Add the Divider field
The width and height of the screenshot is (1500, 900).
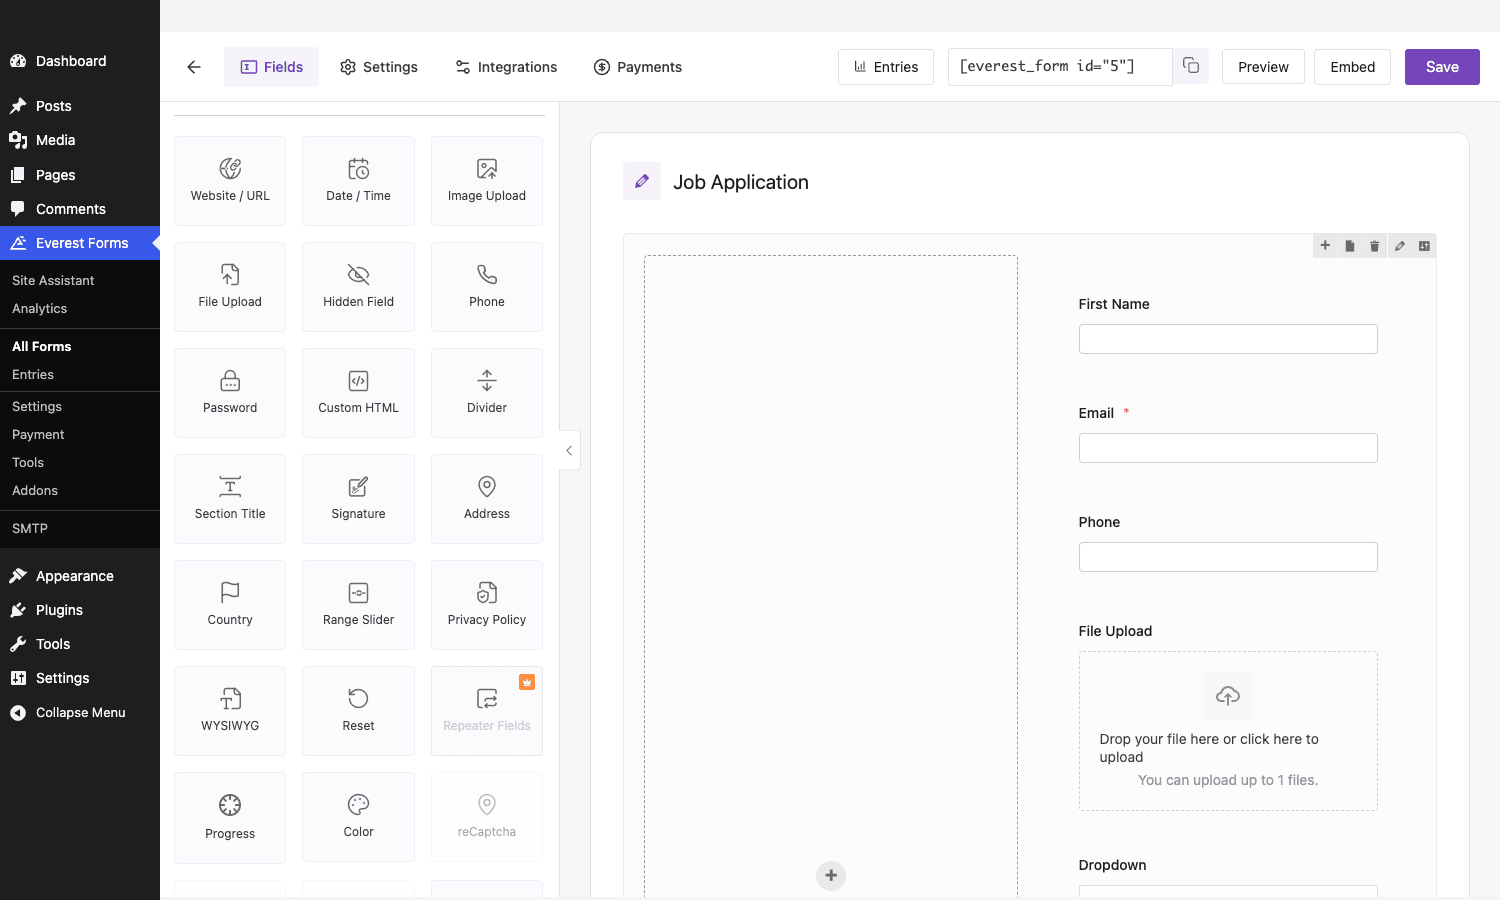[487, 393]
